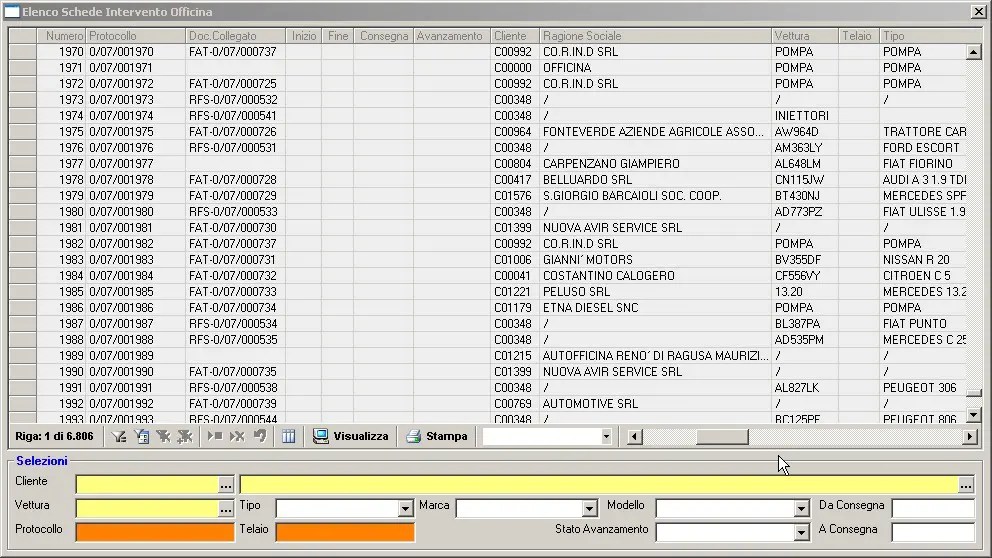Image resolution: width=992 pixels, height=558 pixels.
Task: Click the Cliente column header
Action: [515, 36]
